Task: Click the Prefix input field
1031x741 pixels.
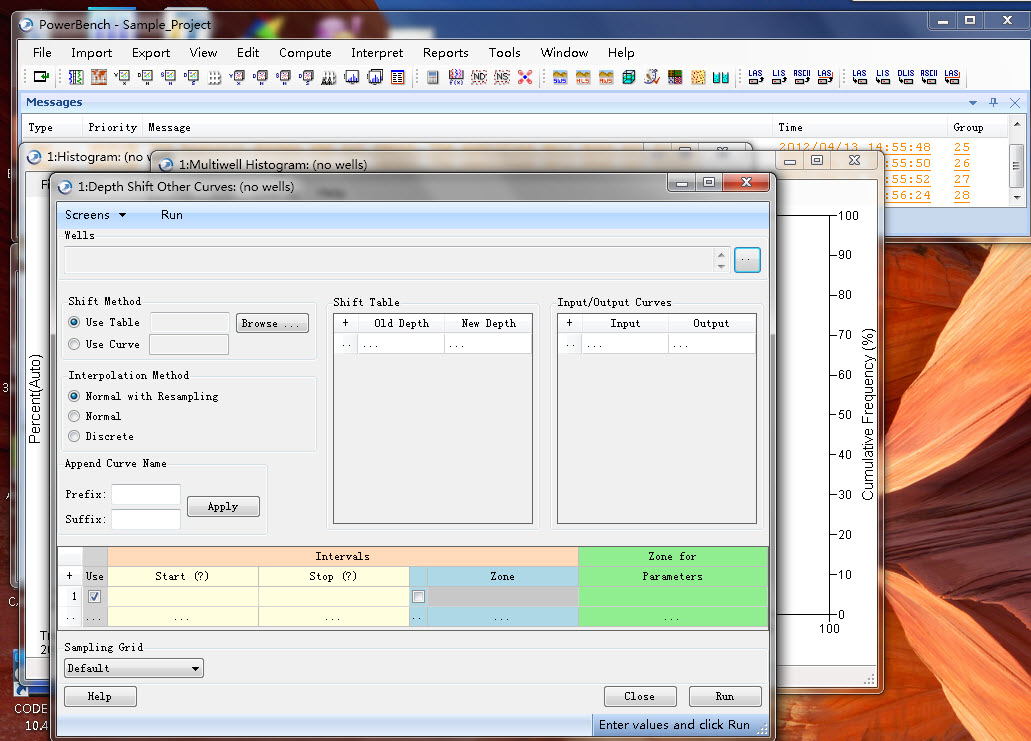Action: [146, 494]
